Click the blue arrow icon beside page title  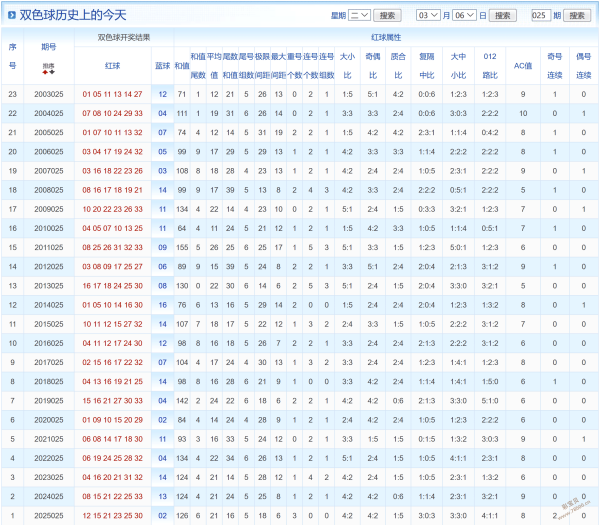point(11,15)
